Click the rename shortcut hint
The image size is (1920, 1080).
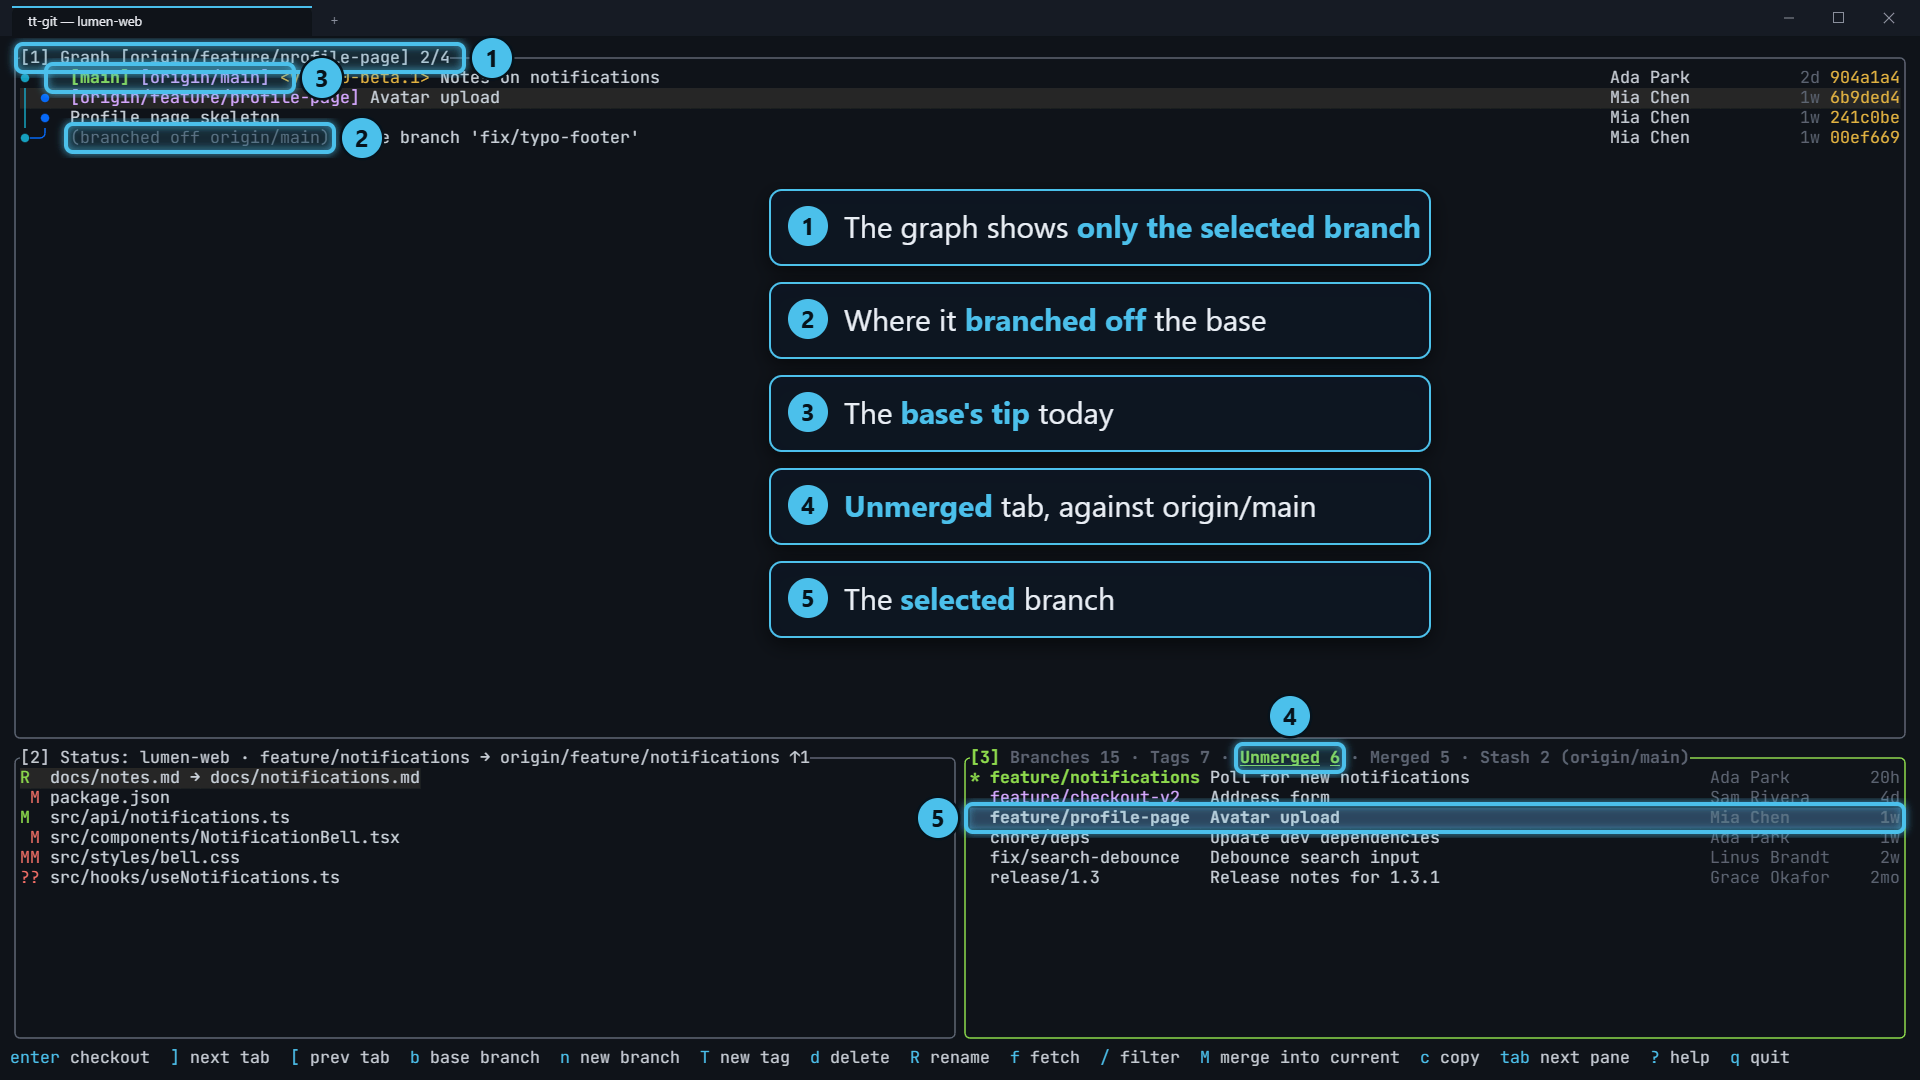950,1057
